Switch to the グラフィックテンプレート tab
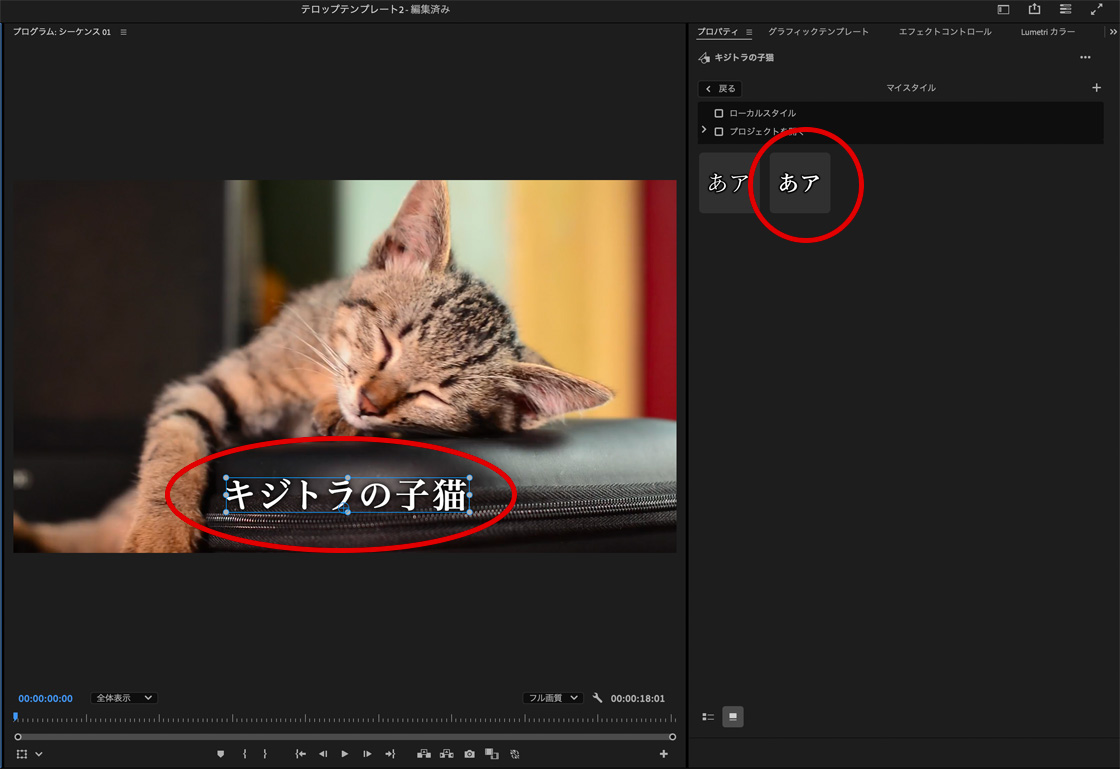 (818, 32)
